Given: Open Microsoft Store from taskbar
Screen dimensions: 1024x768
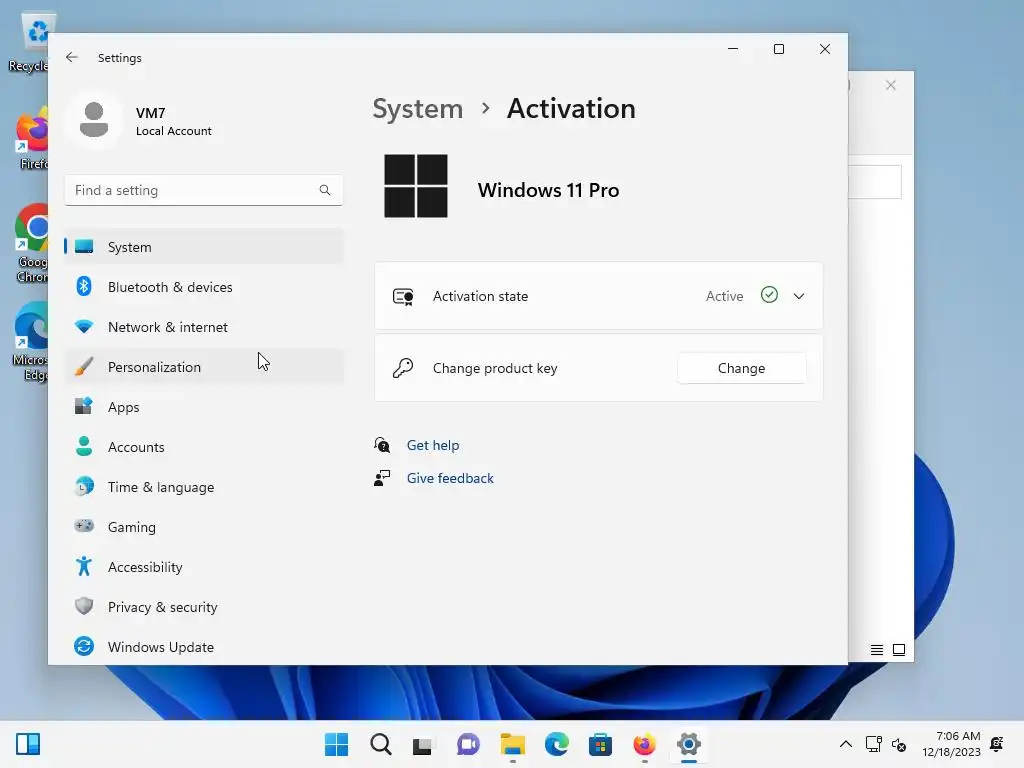Looking at the screenshot, I should [x=600, y=744].
